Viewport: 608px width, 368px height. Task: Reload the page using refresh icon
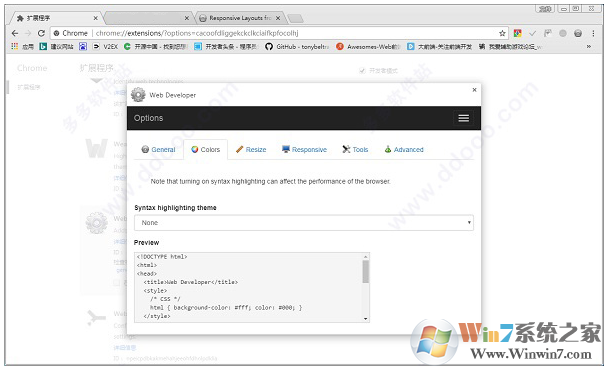pyautogui.click(x=41, y=33)
